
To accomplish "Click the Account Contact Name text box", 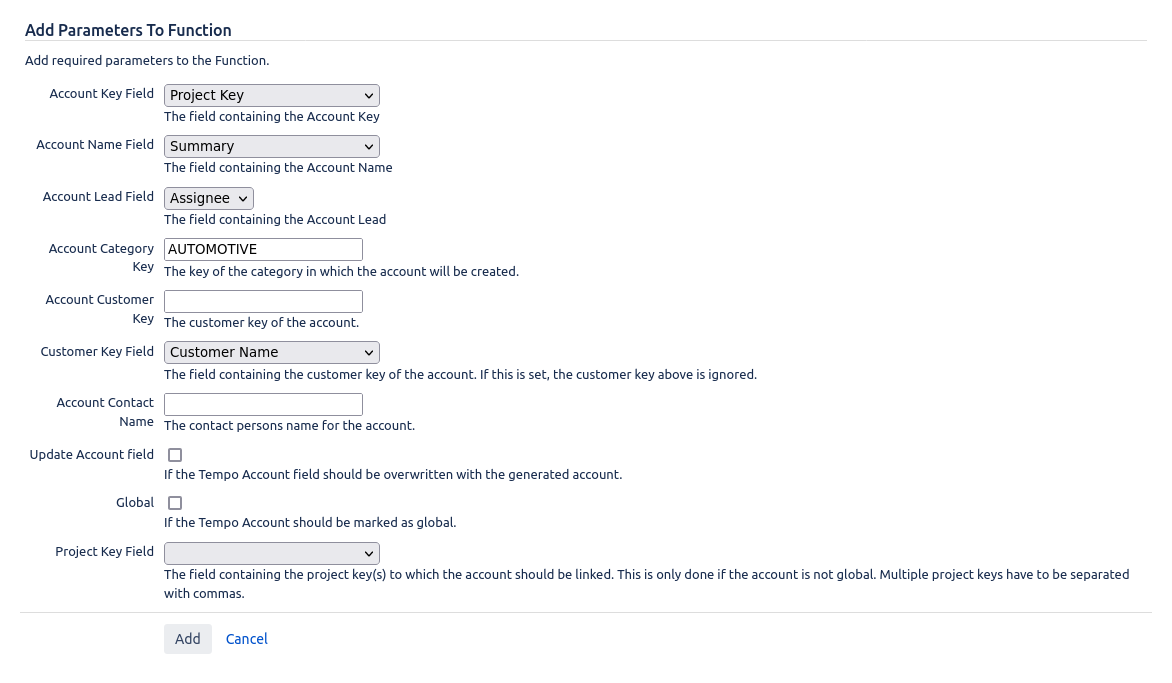I will point(263,404).
